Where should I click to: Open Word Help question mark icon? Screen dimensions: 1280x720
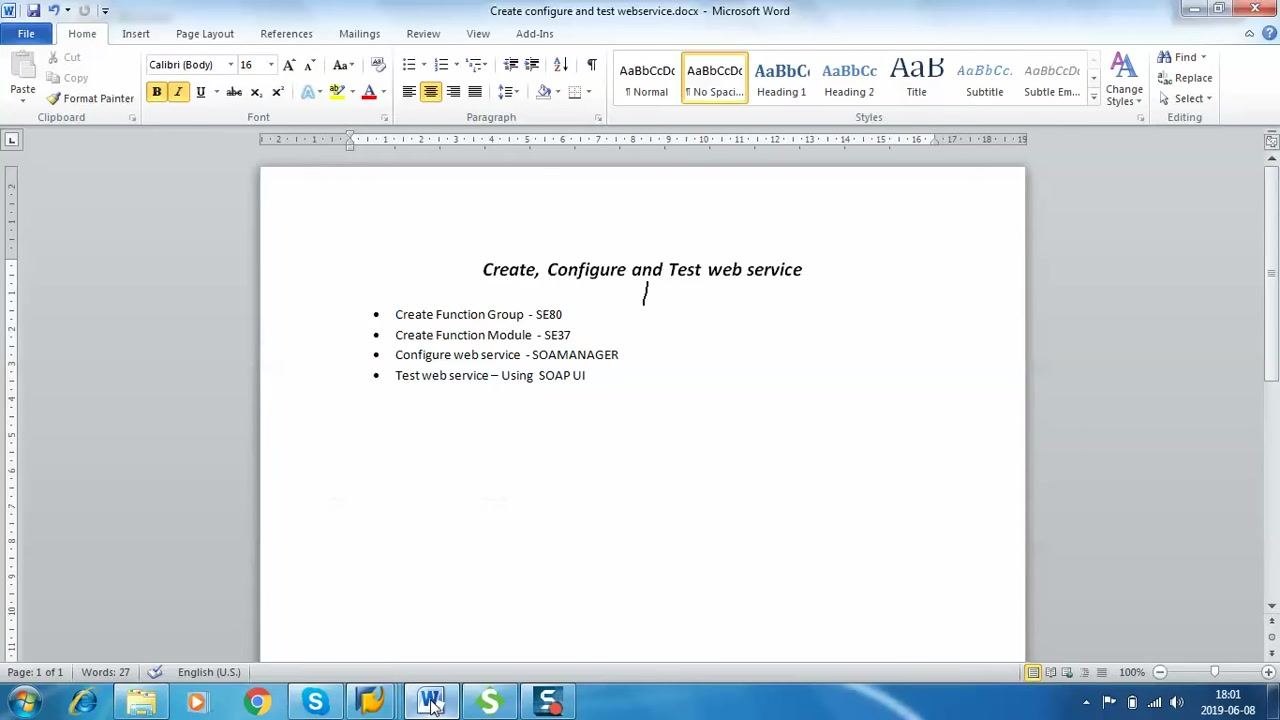coord(1270,34)
